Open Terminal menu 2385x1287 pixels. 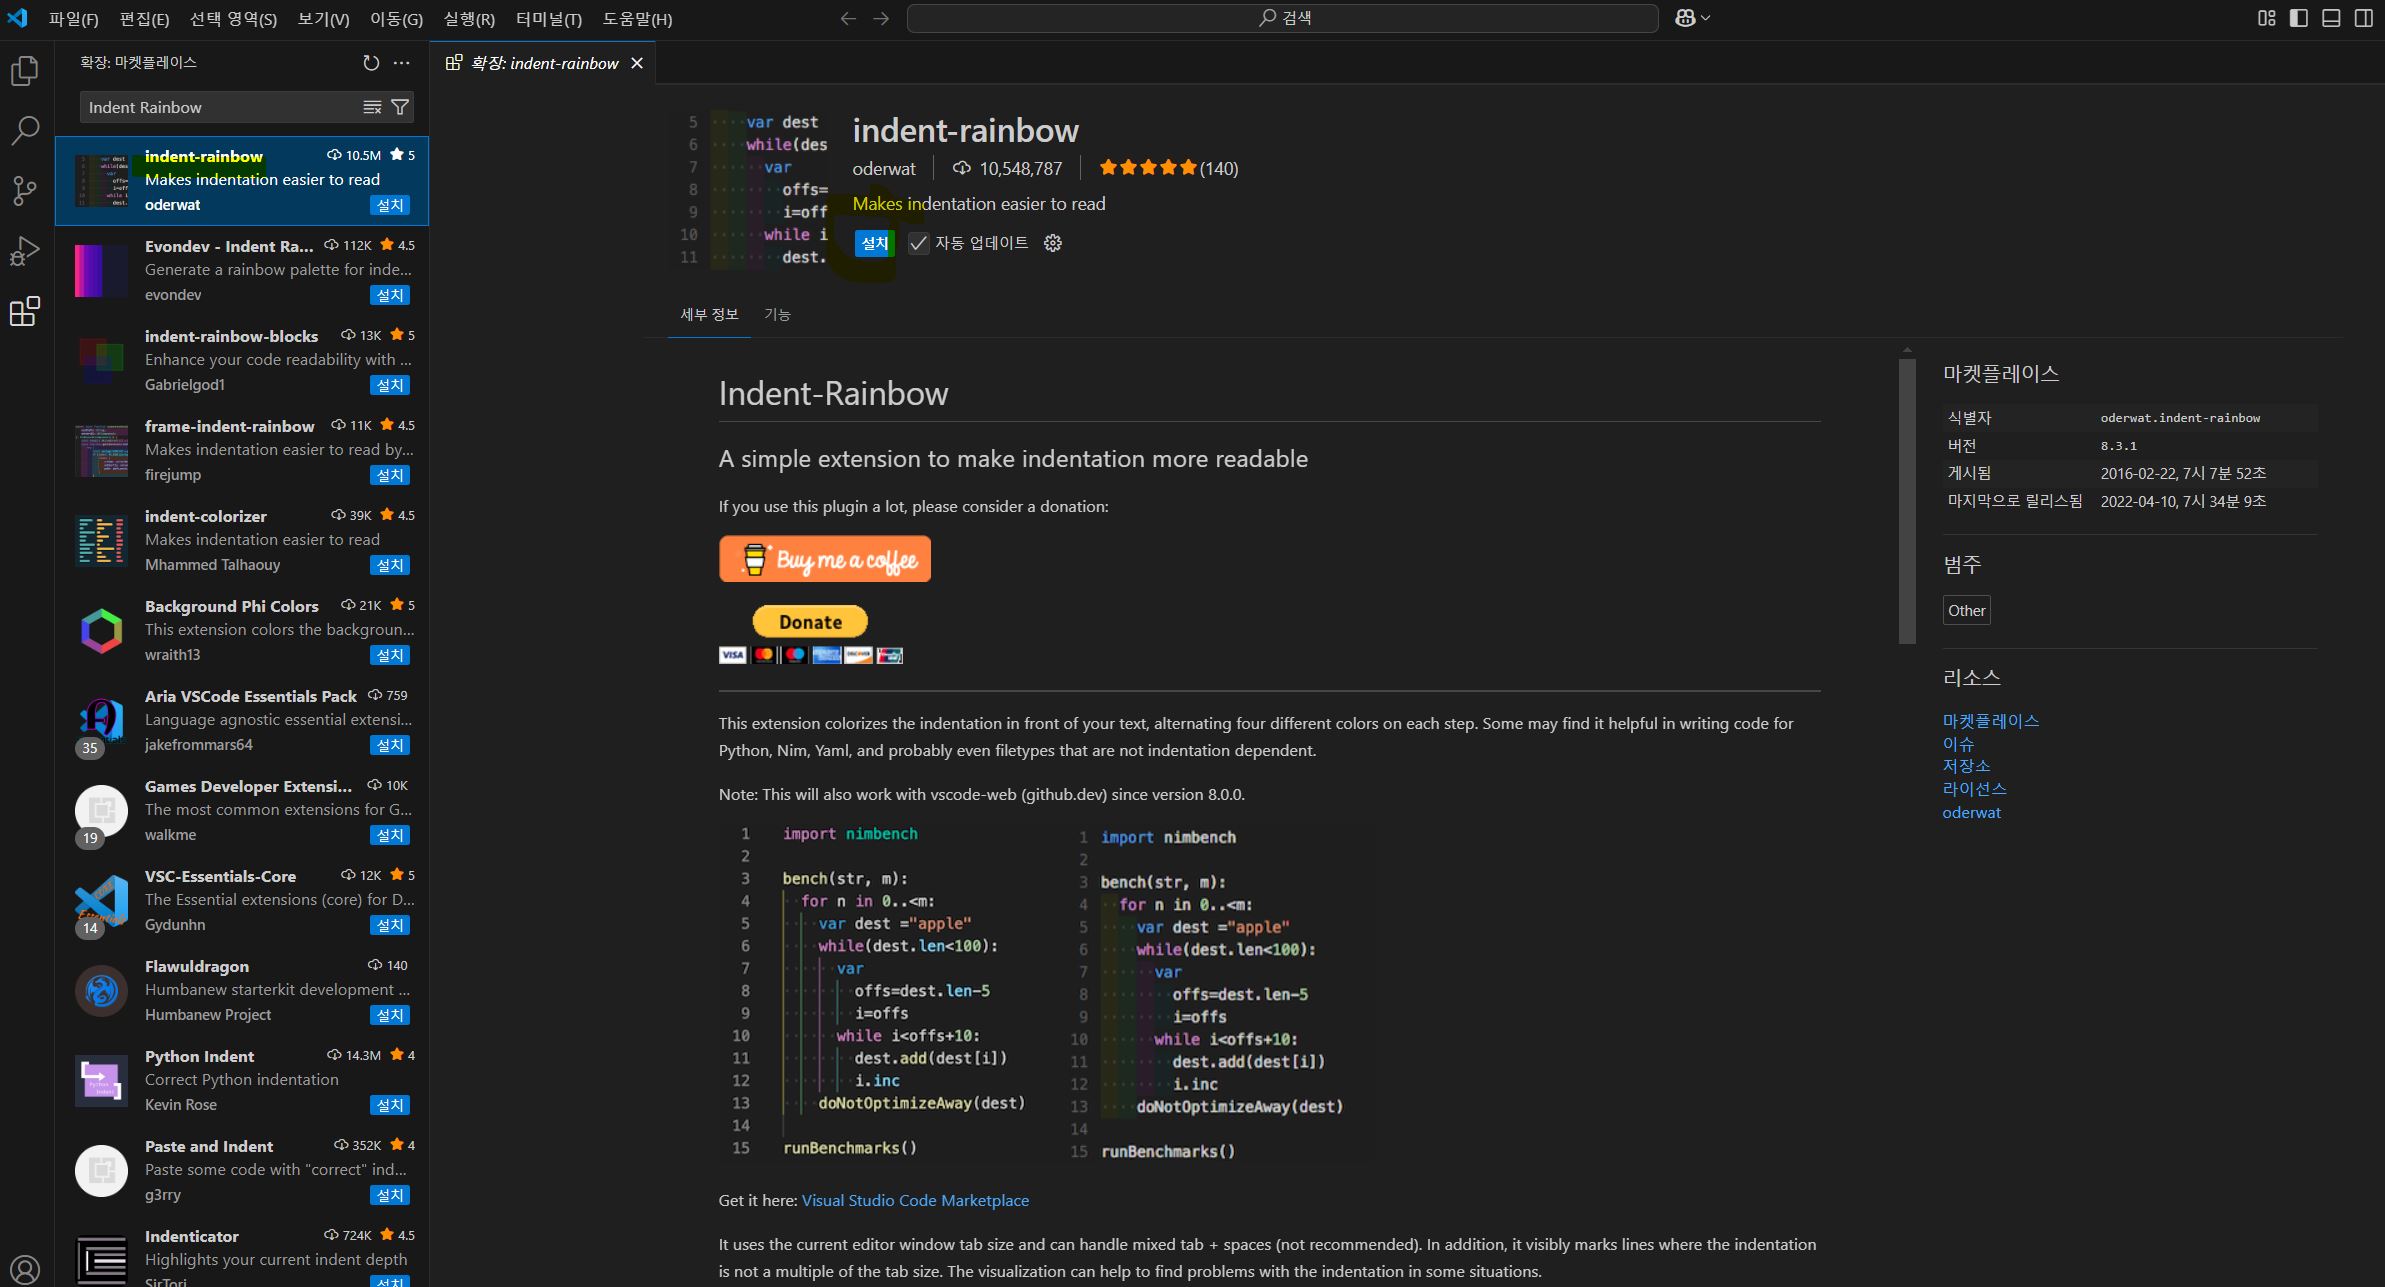548,19
